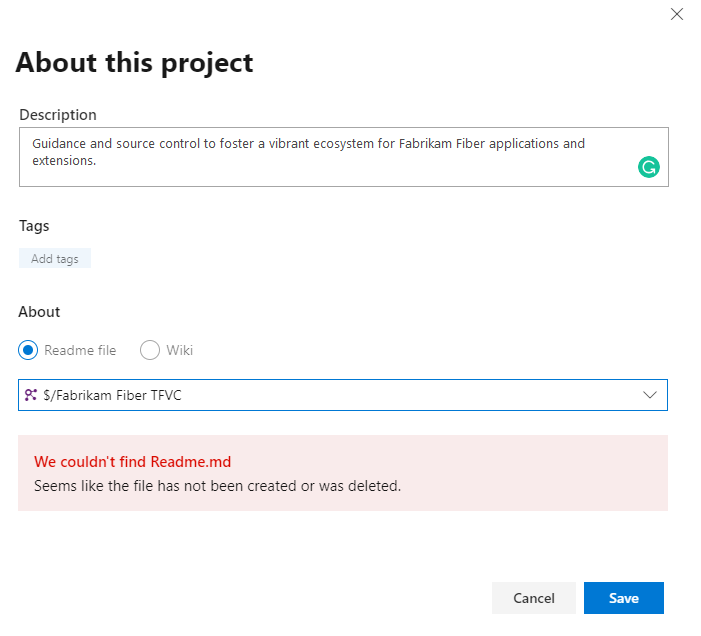701x636 pixels.
Task: Click the Description field label
Action: tap(58, 115)
